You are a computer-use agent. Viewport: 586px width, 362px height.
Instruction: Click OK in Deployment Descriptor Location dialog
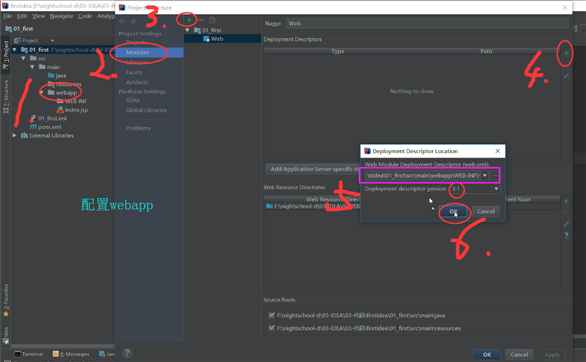(453, 211)
